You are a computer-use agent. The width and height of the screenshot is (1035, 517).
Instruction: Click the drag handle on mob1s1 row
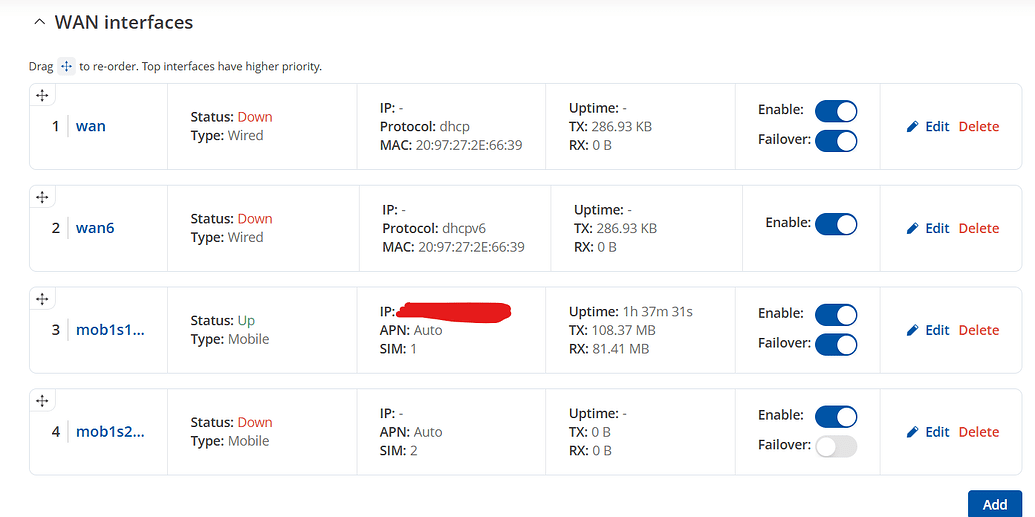[x=42, y=299]
